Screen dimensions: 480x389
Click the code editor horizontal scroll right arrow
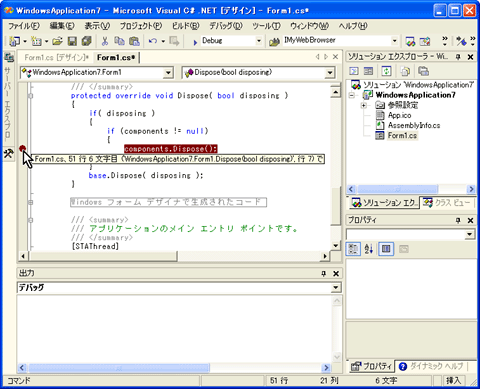click(325, 256)
